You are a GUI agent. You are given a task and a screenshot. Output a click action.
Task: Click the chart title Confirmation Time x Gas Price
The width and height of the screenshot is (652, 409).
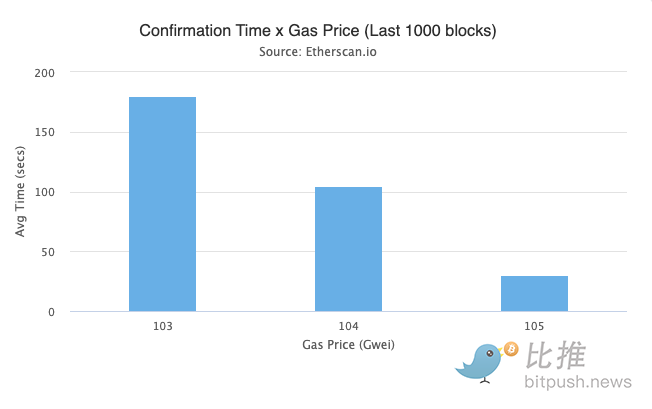[318, 31]
